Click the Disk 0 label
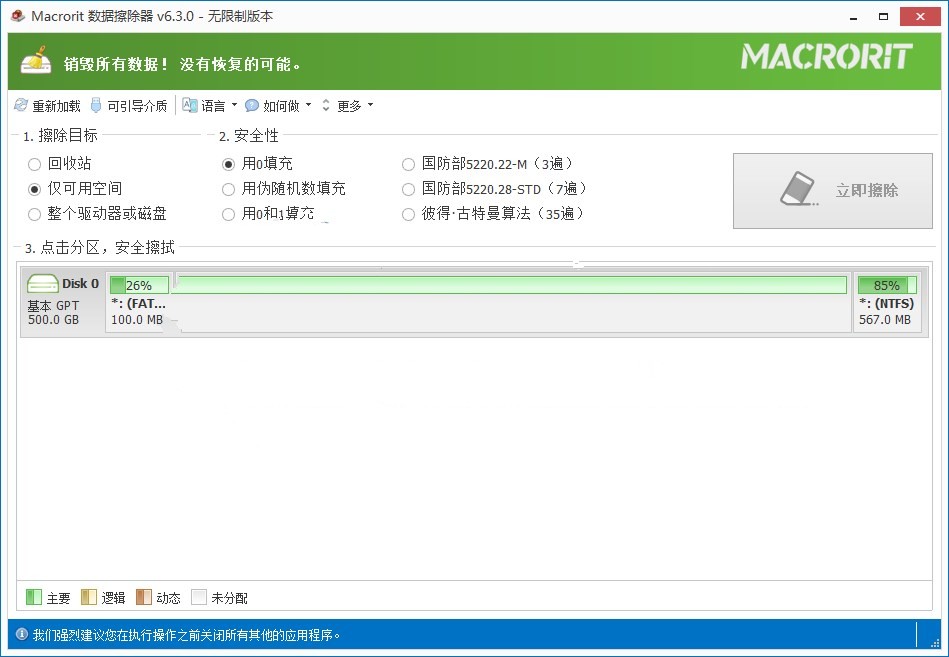This screenshot has height=657, width=949. [80, 283]
